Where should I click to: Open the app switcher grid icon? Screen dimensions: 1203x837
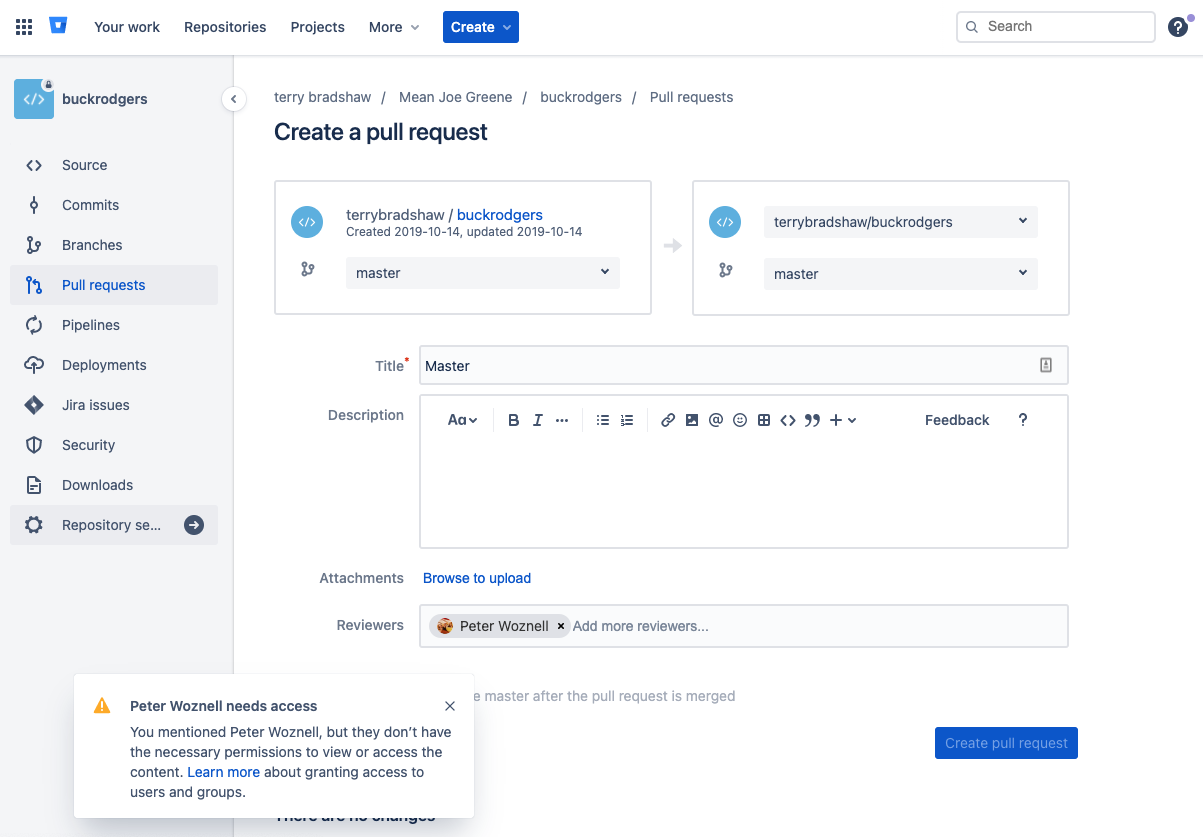coord(24,27)
